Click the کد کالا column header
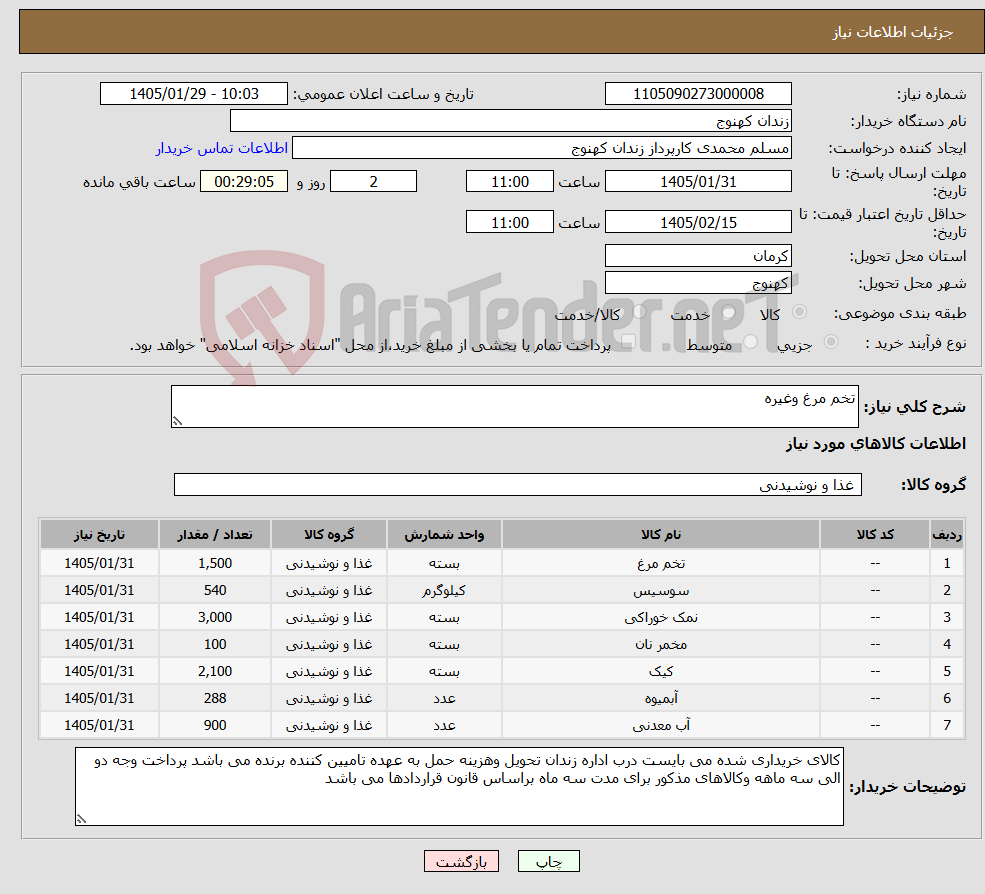Image resolution: width=985 pixels, height=894 pixels. coord(875,535)
